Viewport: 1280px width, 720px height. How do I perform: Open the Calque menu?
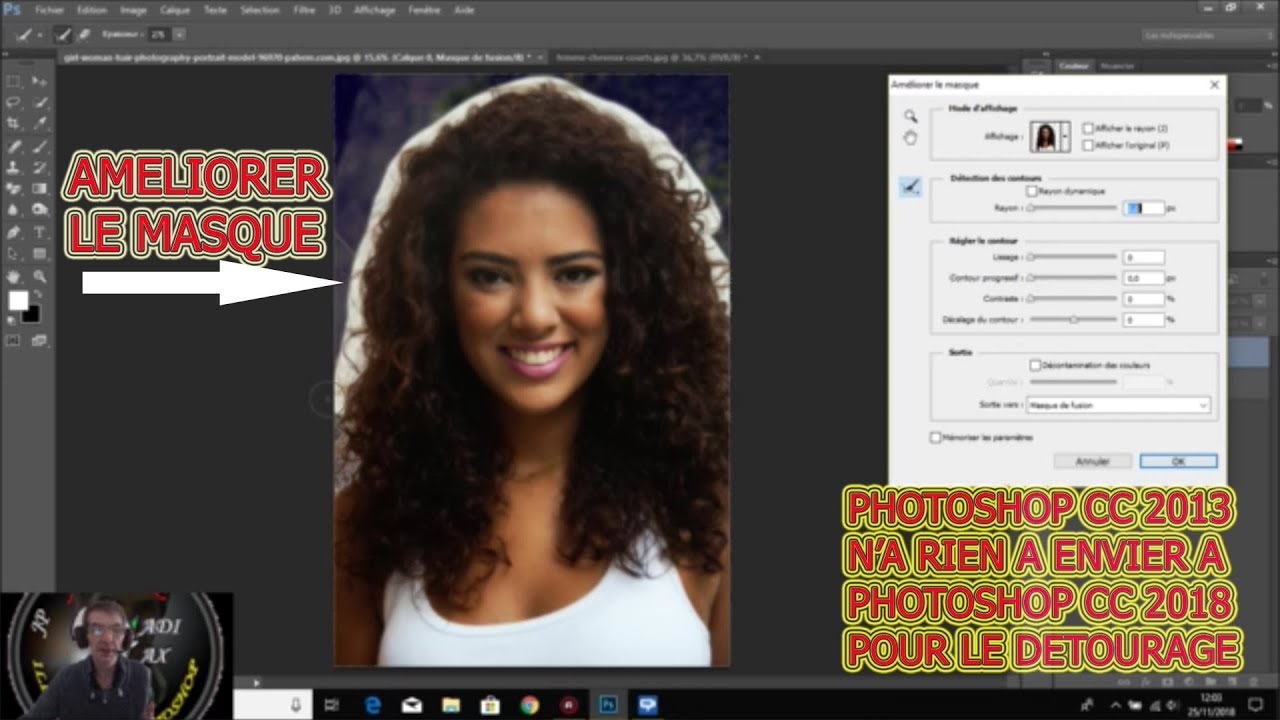point(175,9)
